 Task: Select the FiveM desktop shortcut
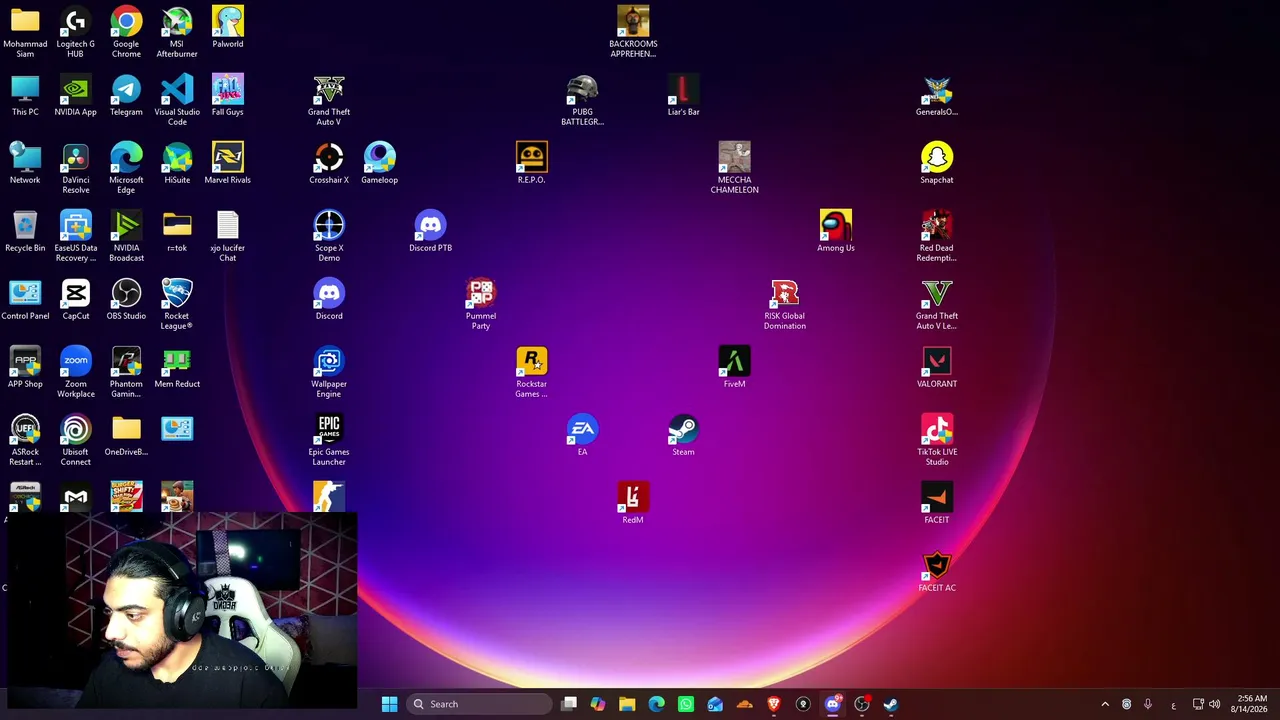[734, 367]
